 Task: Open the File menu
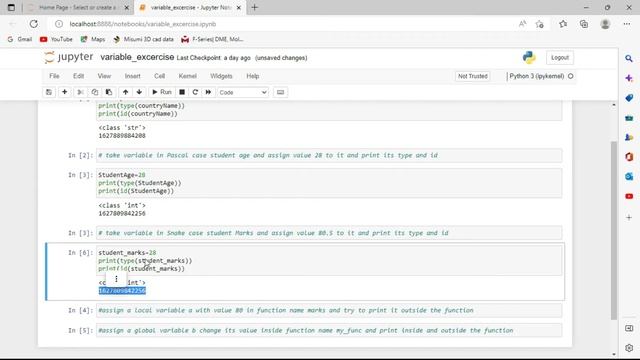click(x=54, y=76)
